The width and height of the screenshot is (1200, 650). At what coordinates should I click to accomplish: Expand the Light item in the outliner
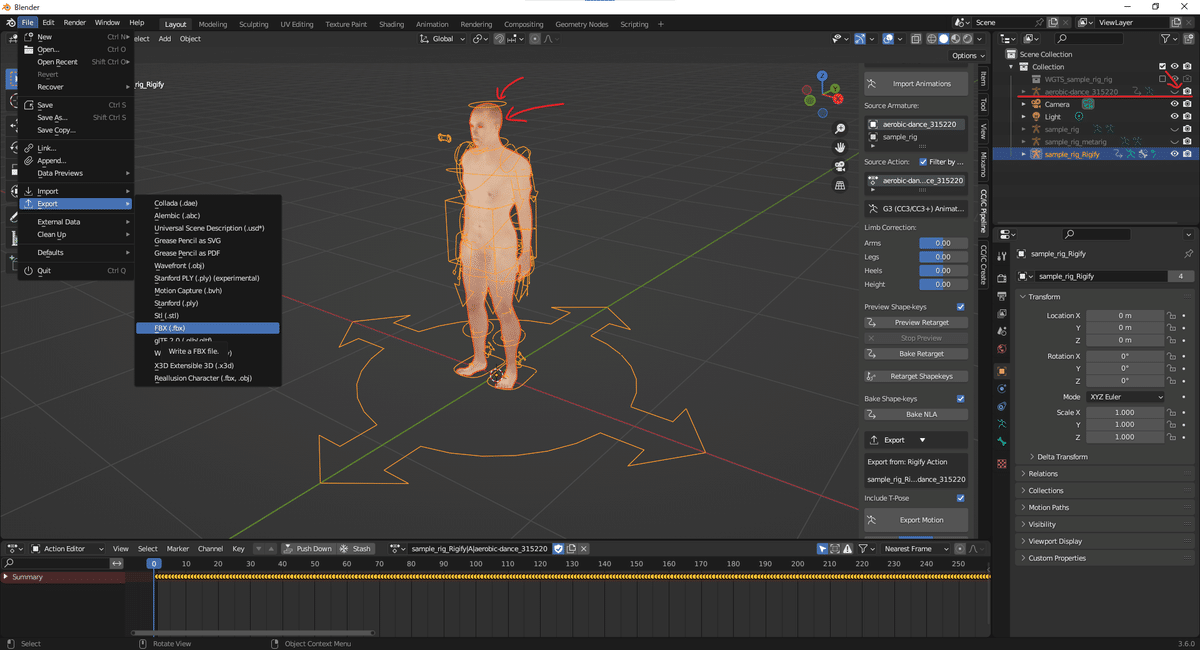tap(1024, 117)
